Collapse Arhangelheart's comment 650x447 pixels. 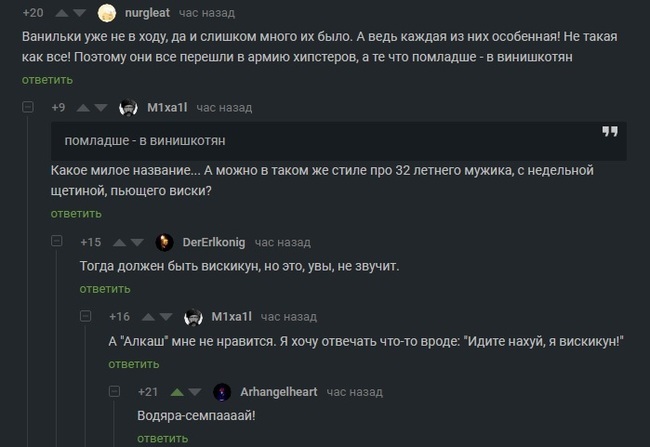coord(114,391)
